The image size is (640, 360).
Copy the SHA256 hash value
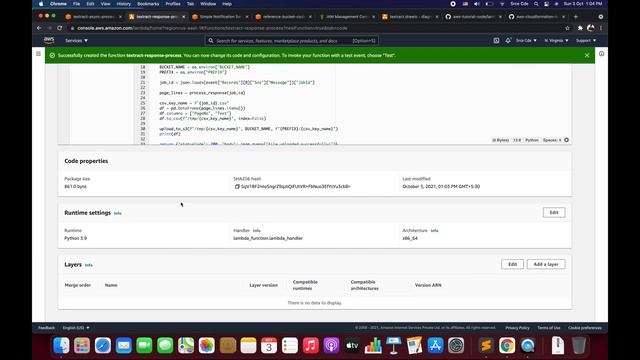tap(237, 187)
